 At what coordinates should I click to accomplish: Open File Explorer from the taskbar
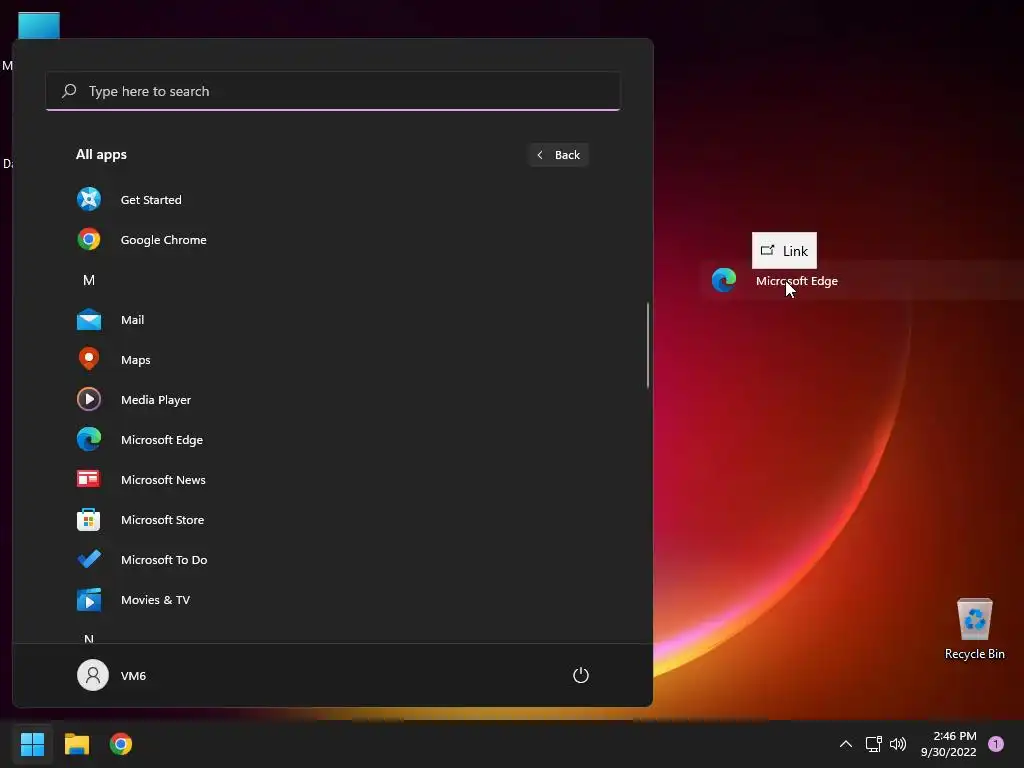[x=76, y=744]
